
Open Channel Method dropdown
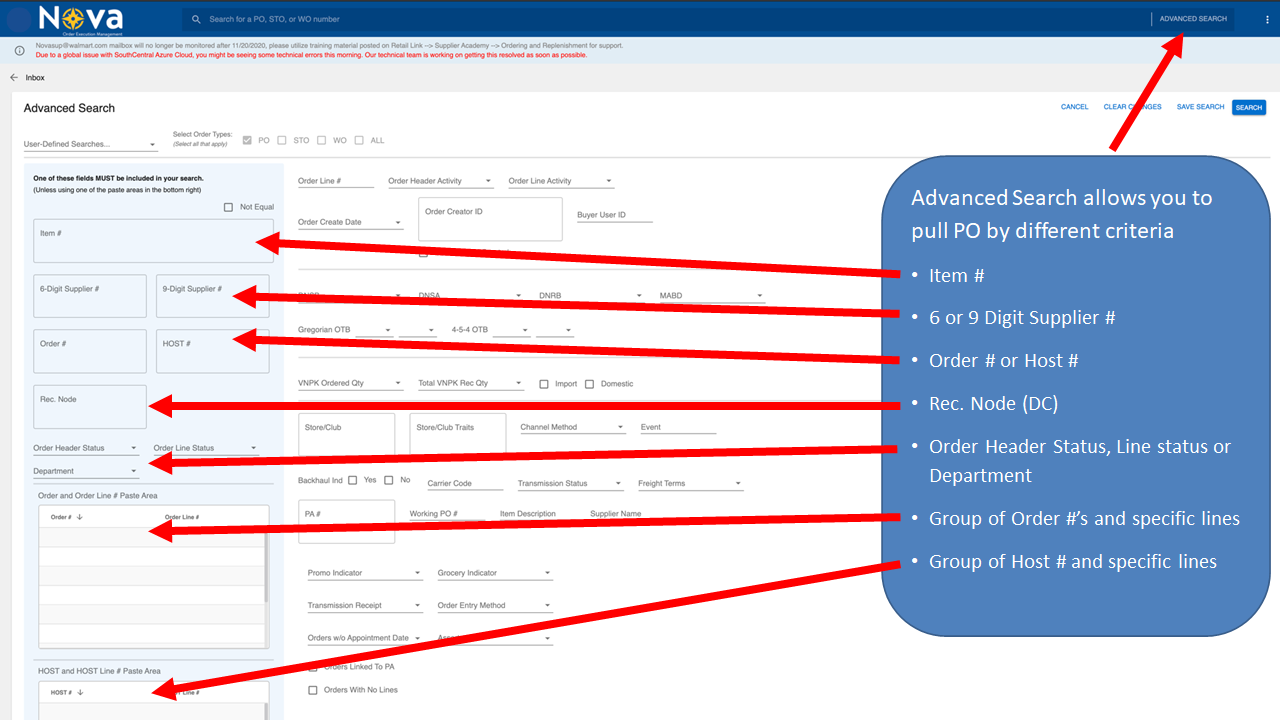[x=573, y=427]
